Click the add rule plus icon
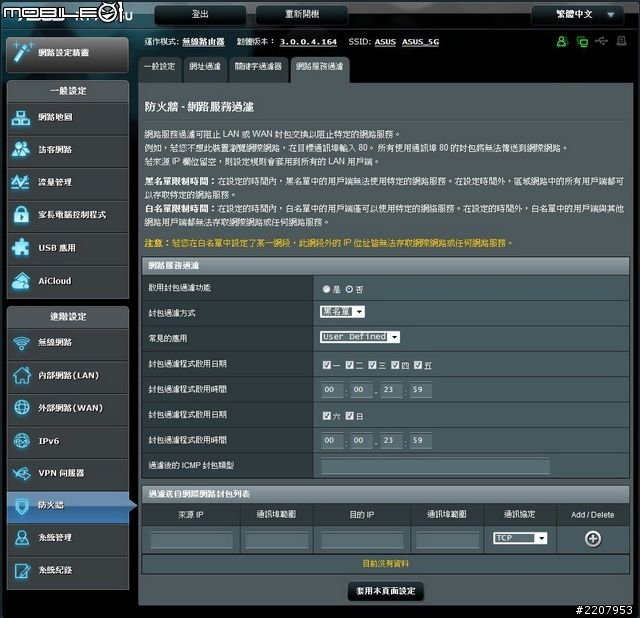The height and width of the screenshot is (618, 640). (x=592, y=539)
